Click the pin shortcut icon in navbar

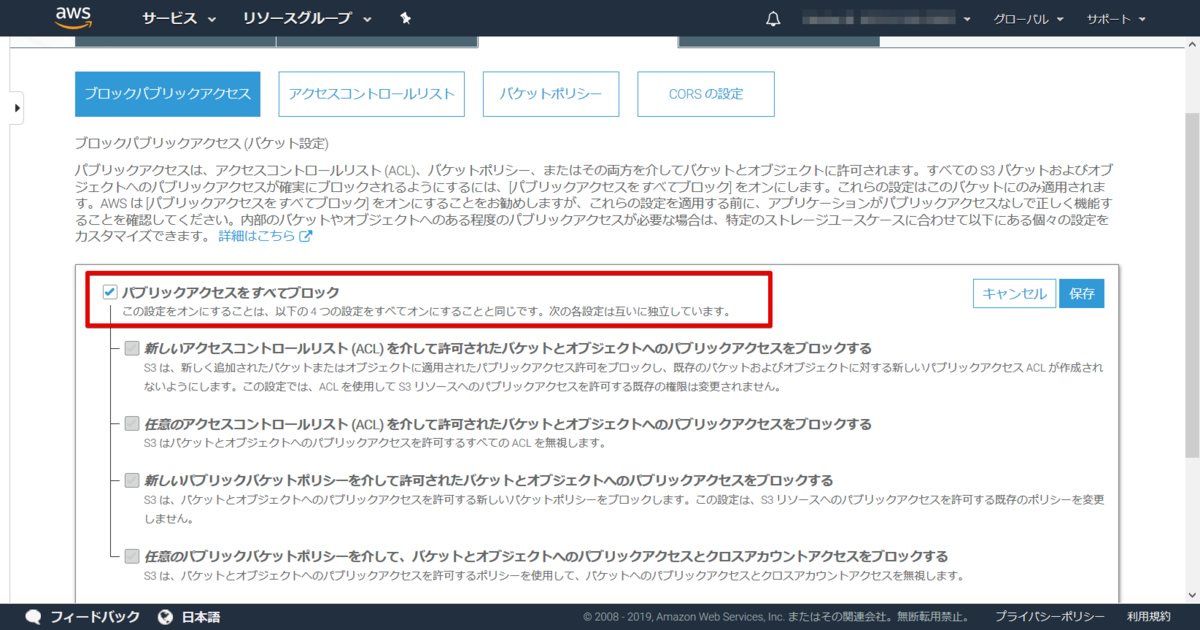405,19
